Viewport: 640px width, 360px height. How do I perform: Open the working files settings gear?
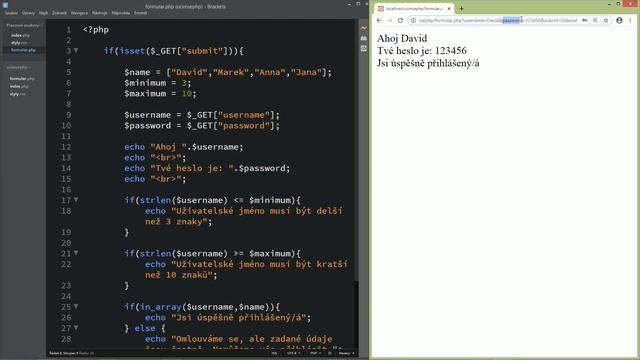[x=42, y=25]
